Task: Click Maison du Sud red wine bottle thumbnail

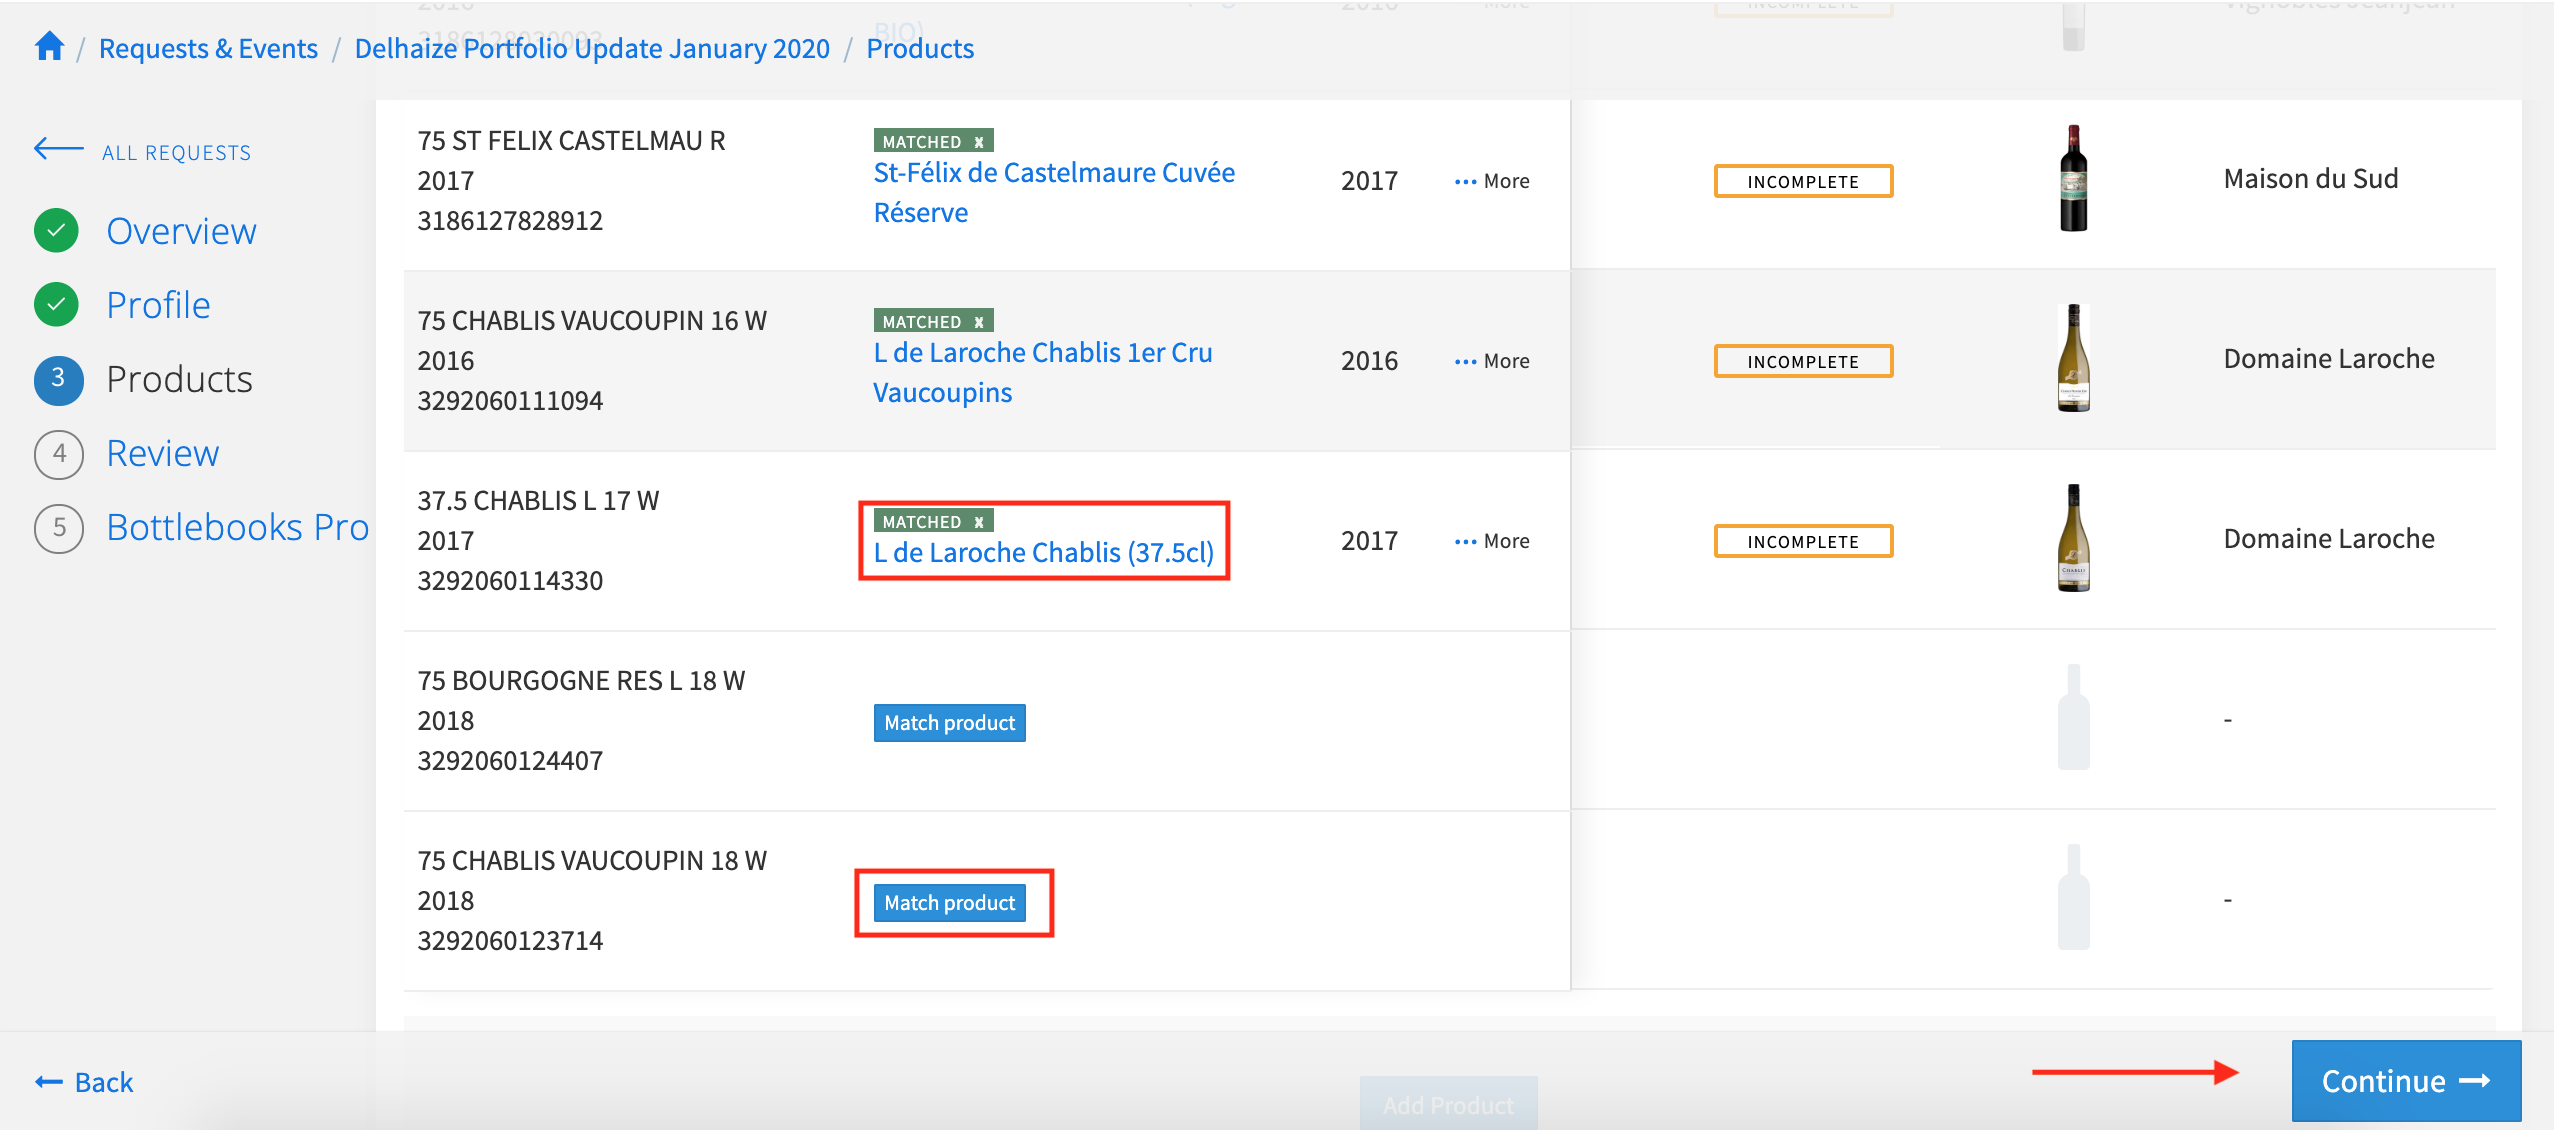Action: 2073,179
